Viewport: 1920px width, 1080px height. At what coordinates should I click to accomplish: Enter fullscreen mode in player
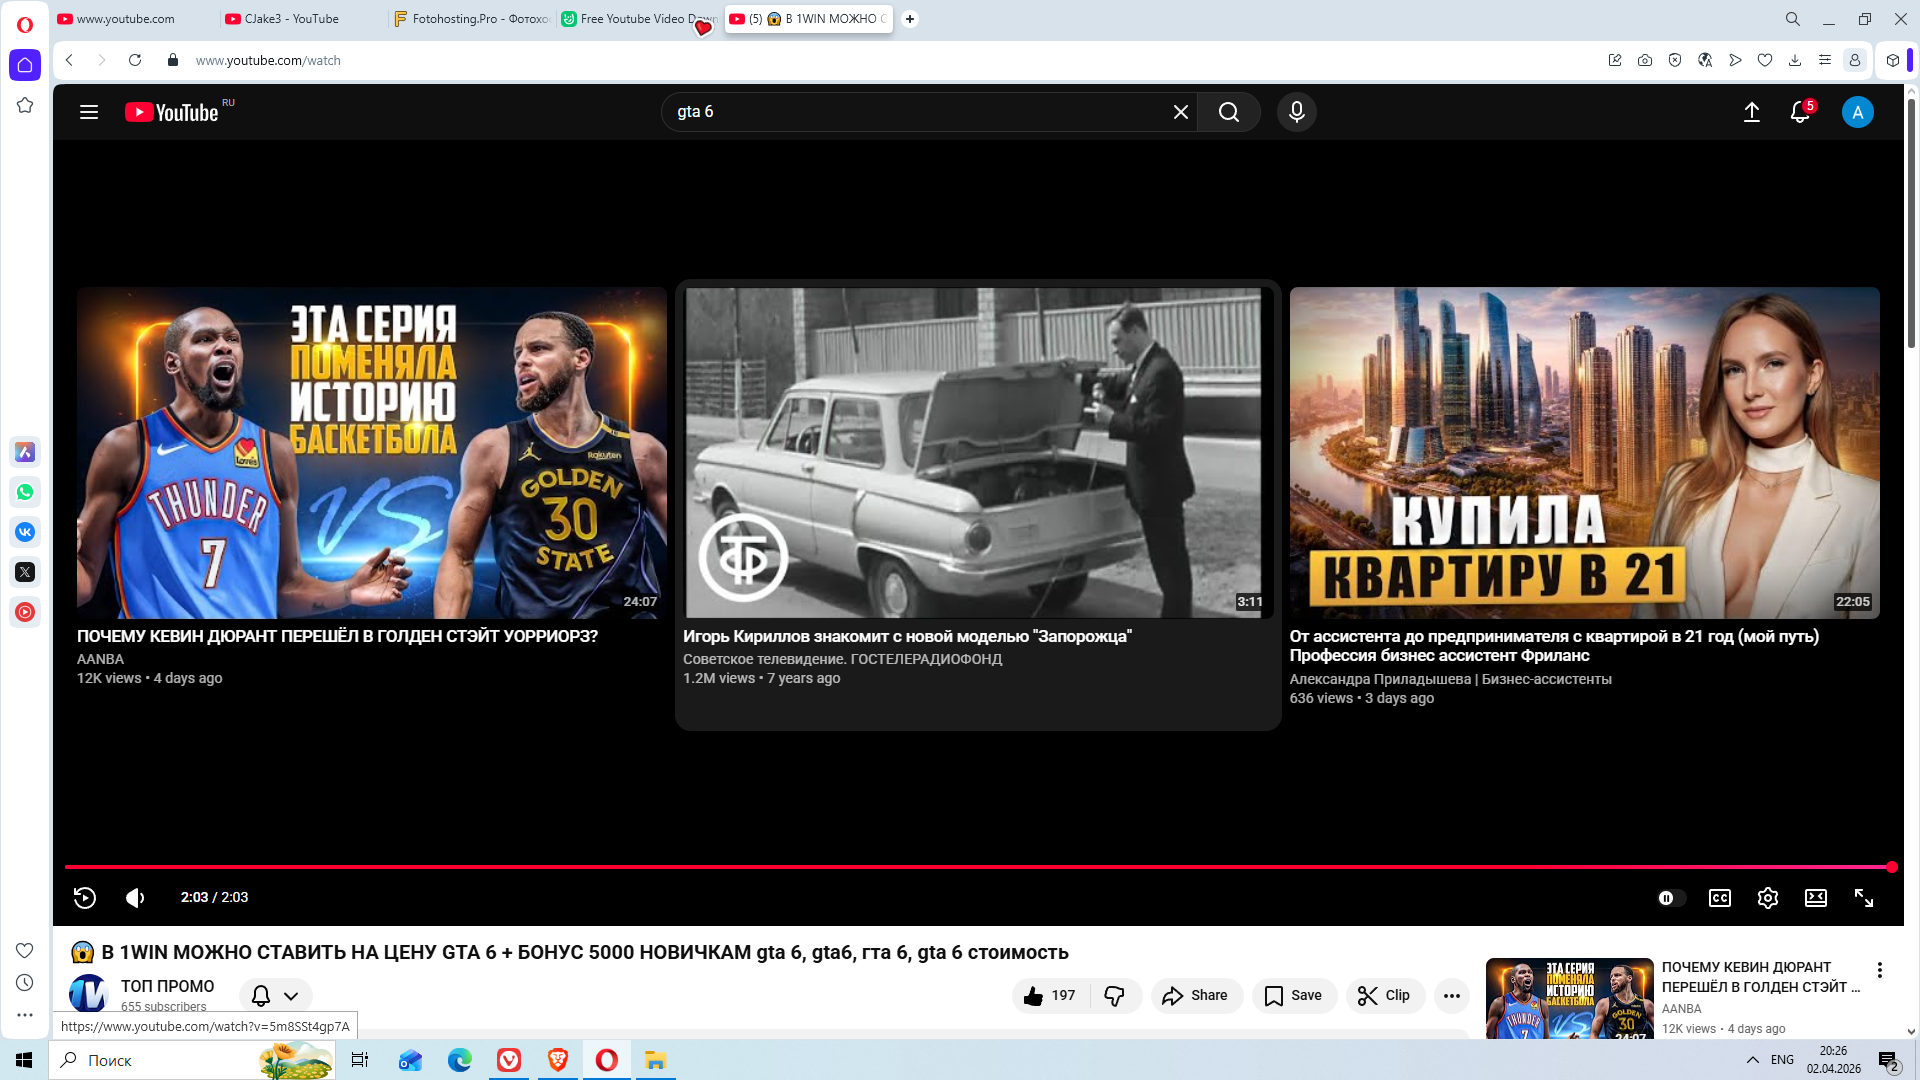coord(1863,898)
